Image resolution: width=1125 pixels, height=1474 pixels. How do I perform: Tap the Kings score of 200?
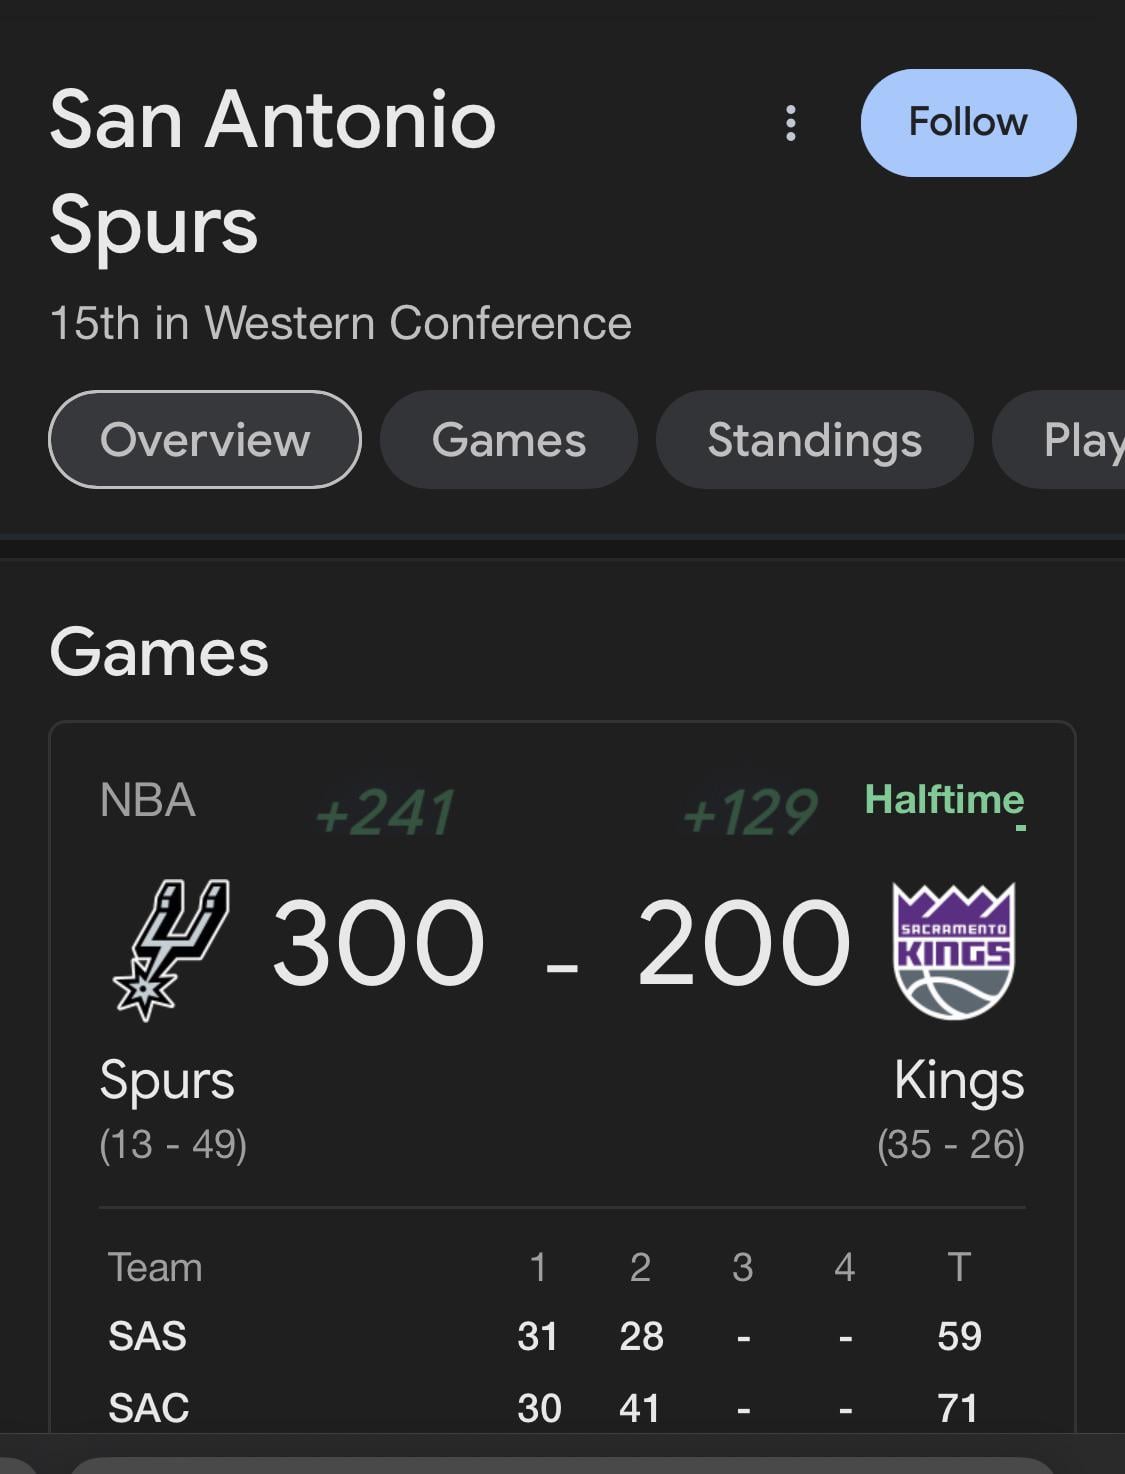point(743,943)
